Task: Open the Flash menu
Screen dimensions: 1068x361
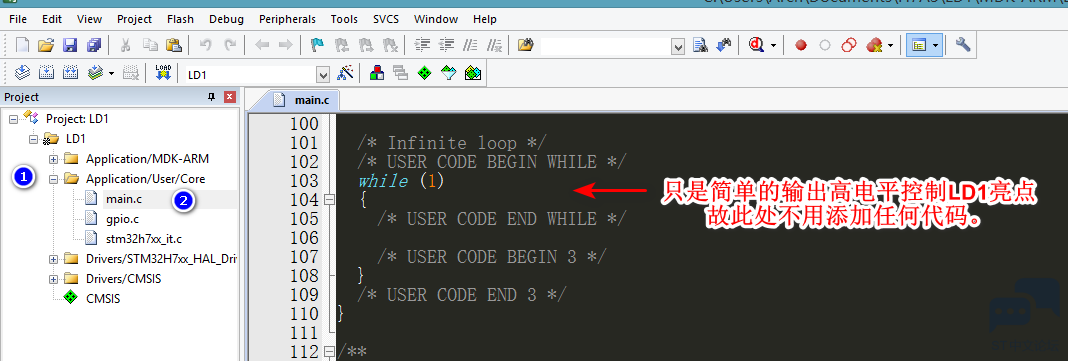Action: click(x=180, y=19)
